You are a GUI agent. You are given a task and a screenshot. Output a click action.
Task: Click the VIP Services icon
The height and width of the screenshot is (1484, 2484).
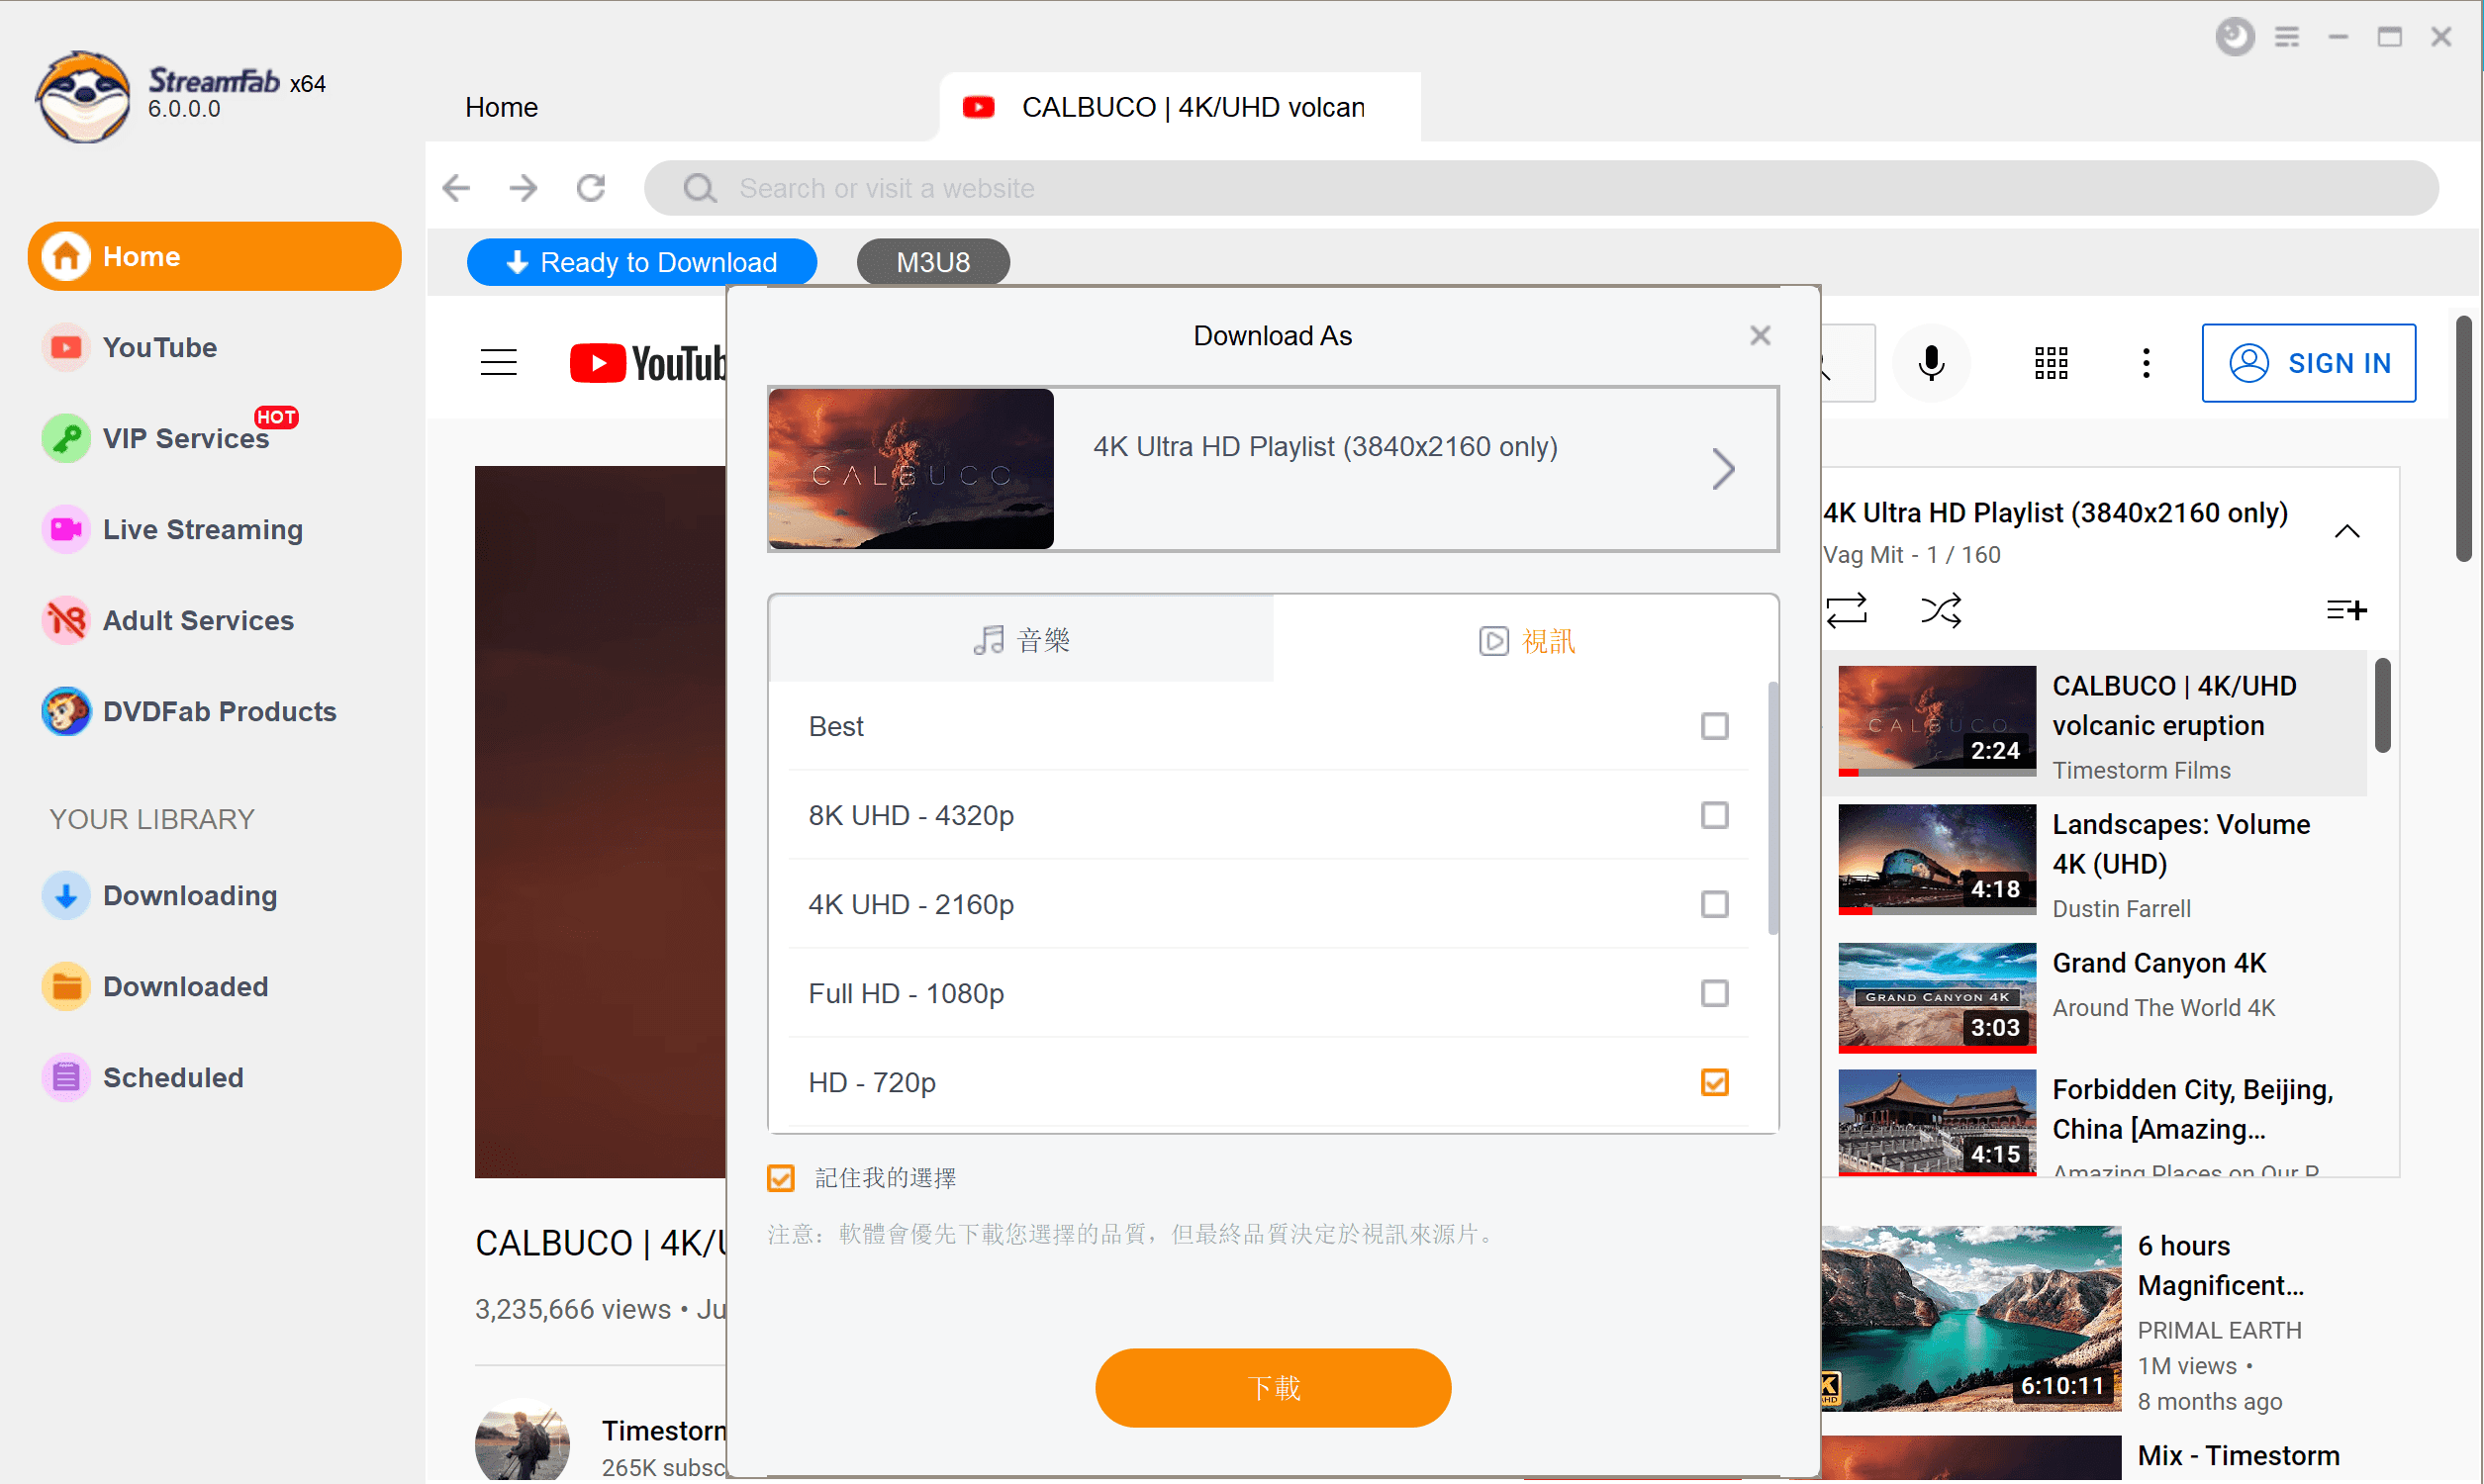(63, 440)
